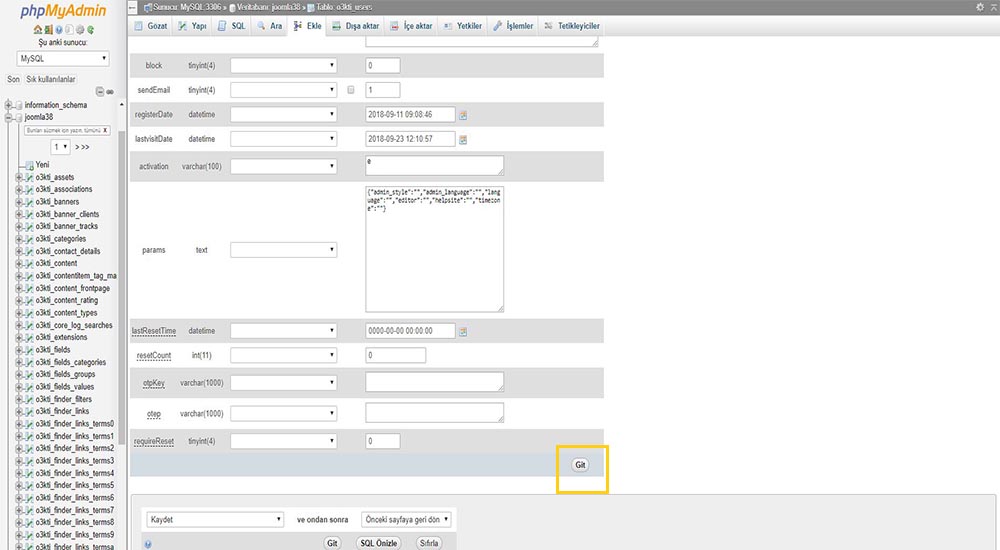
Task: Clear the table filter with X icon
Action: (x=105, y=130)
